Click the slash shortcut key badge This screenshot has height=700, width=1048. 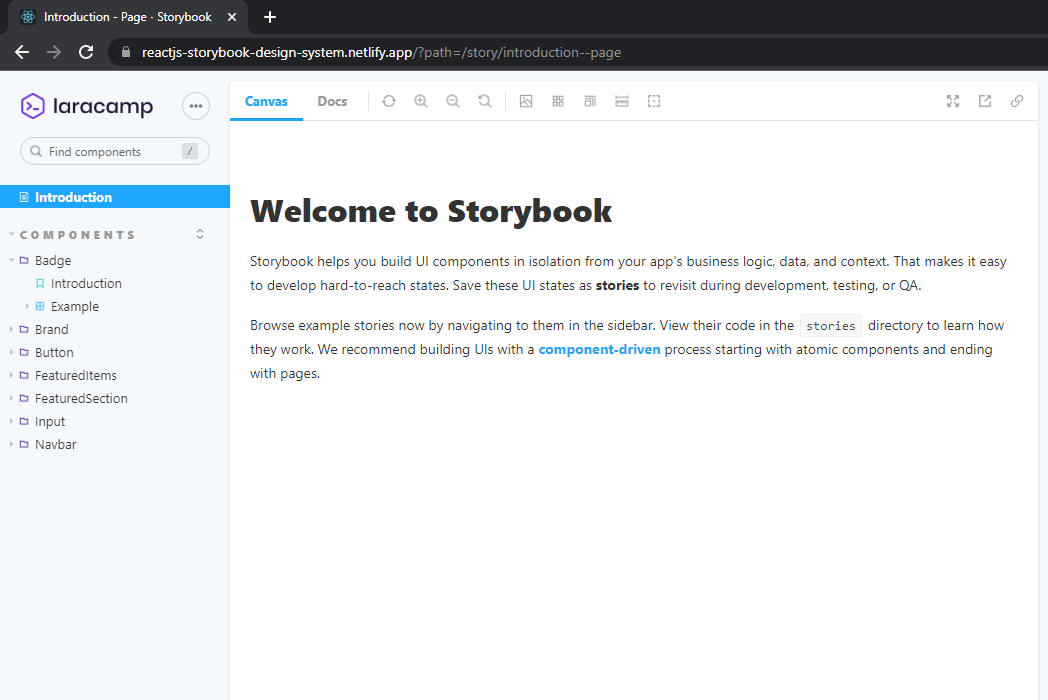point(190,151)
